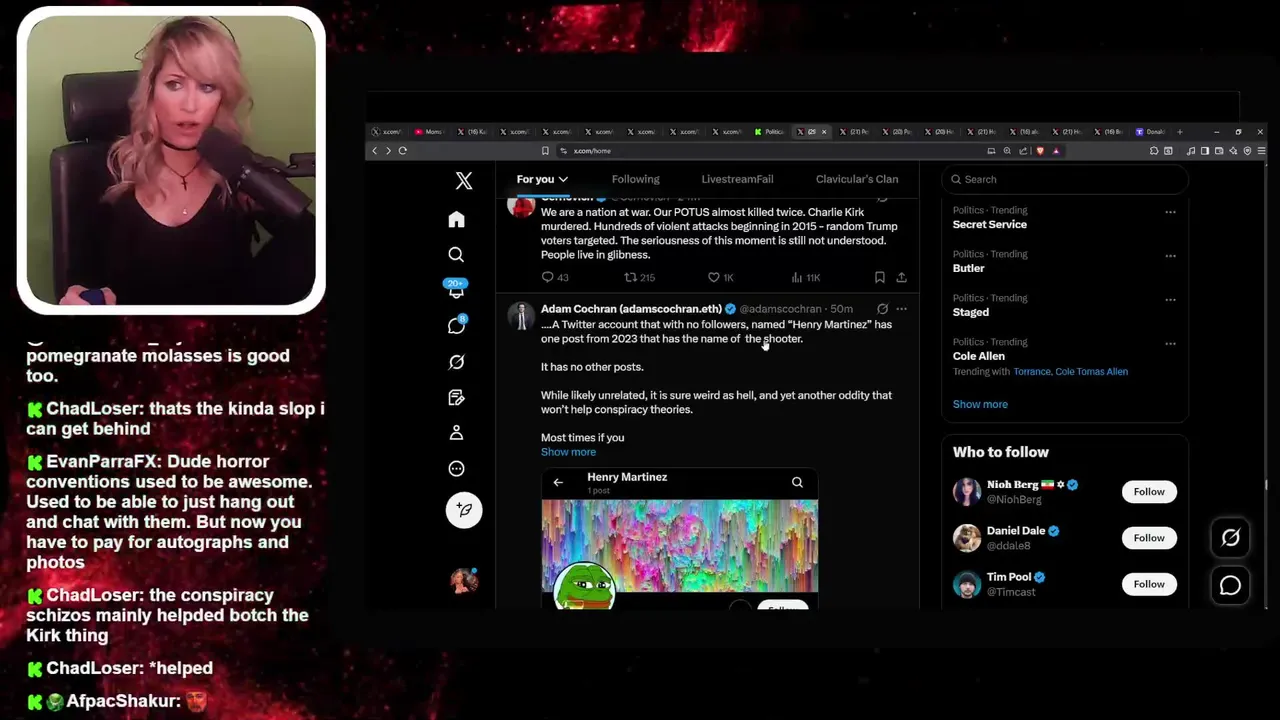Click the X logo in the sidebar

tap(464, 181)
